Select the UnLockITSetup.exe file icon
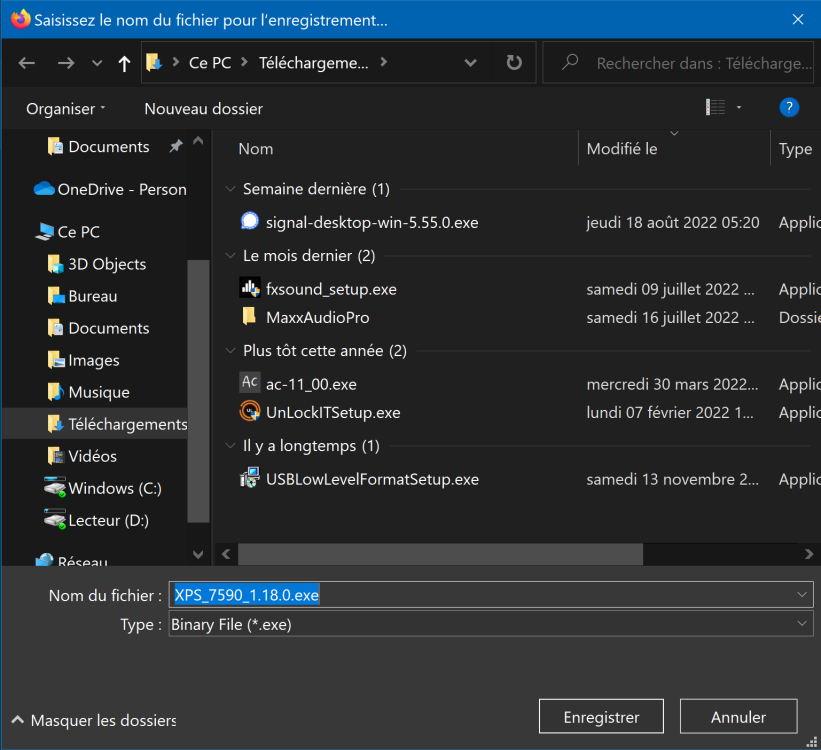This screenshot has height=750, width=821. click(250, 412)
